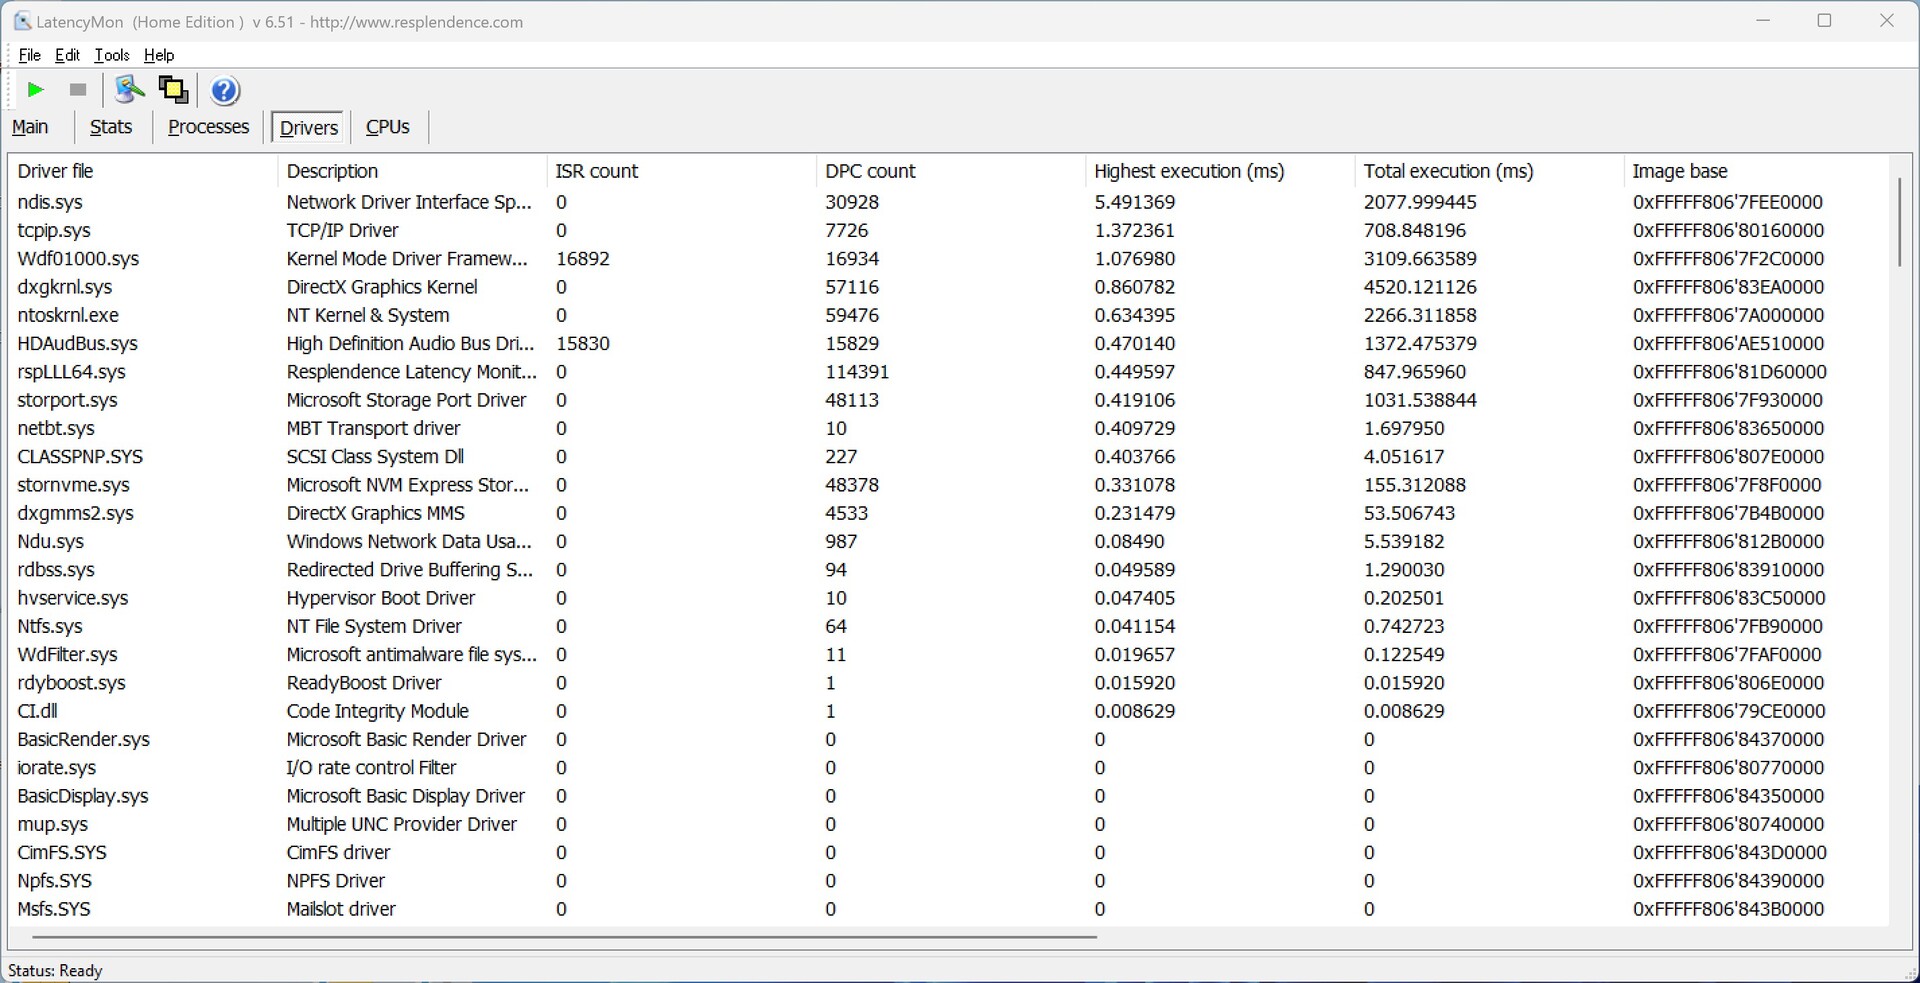This screenshot has width=1920, height=983.
Task: Click DPC count value 114391
Action: point(857,372)
